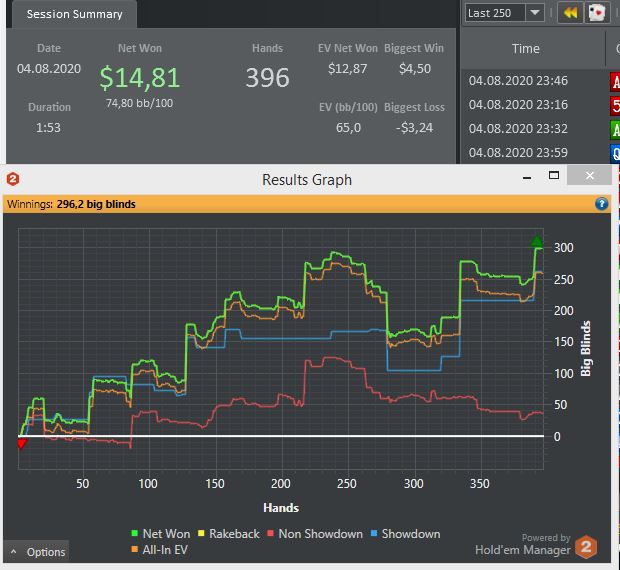Click the Big Blinds axis label
The image size is (620, 570).
click(x=586, y=348)
